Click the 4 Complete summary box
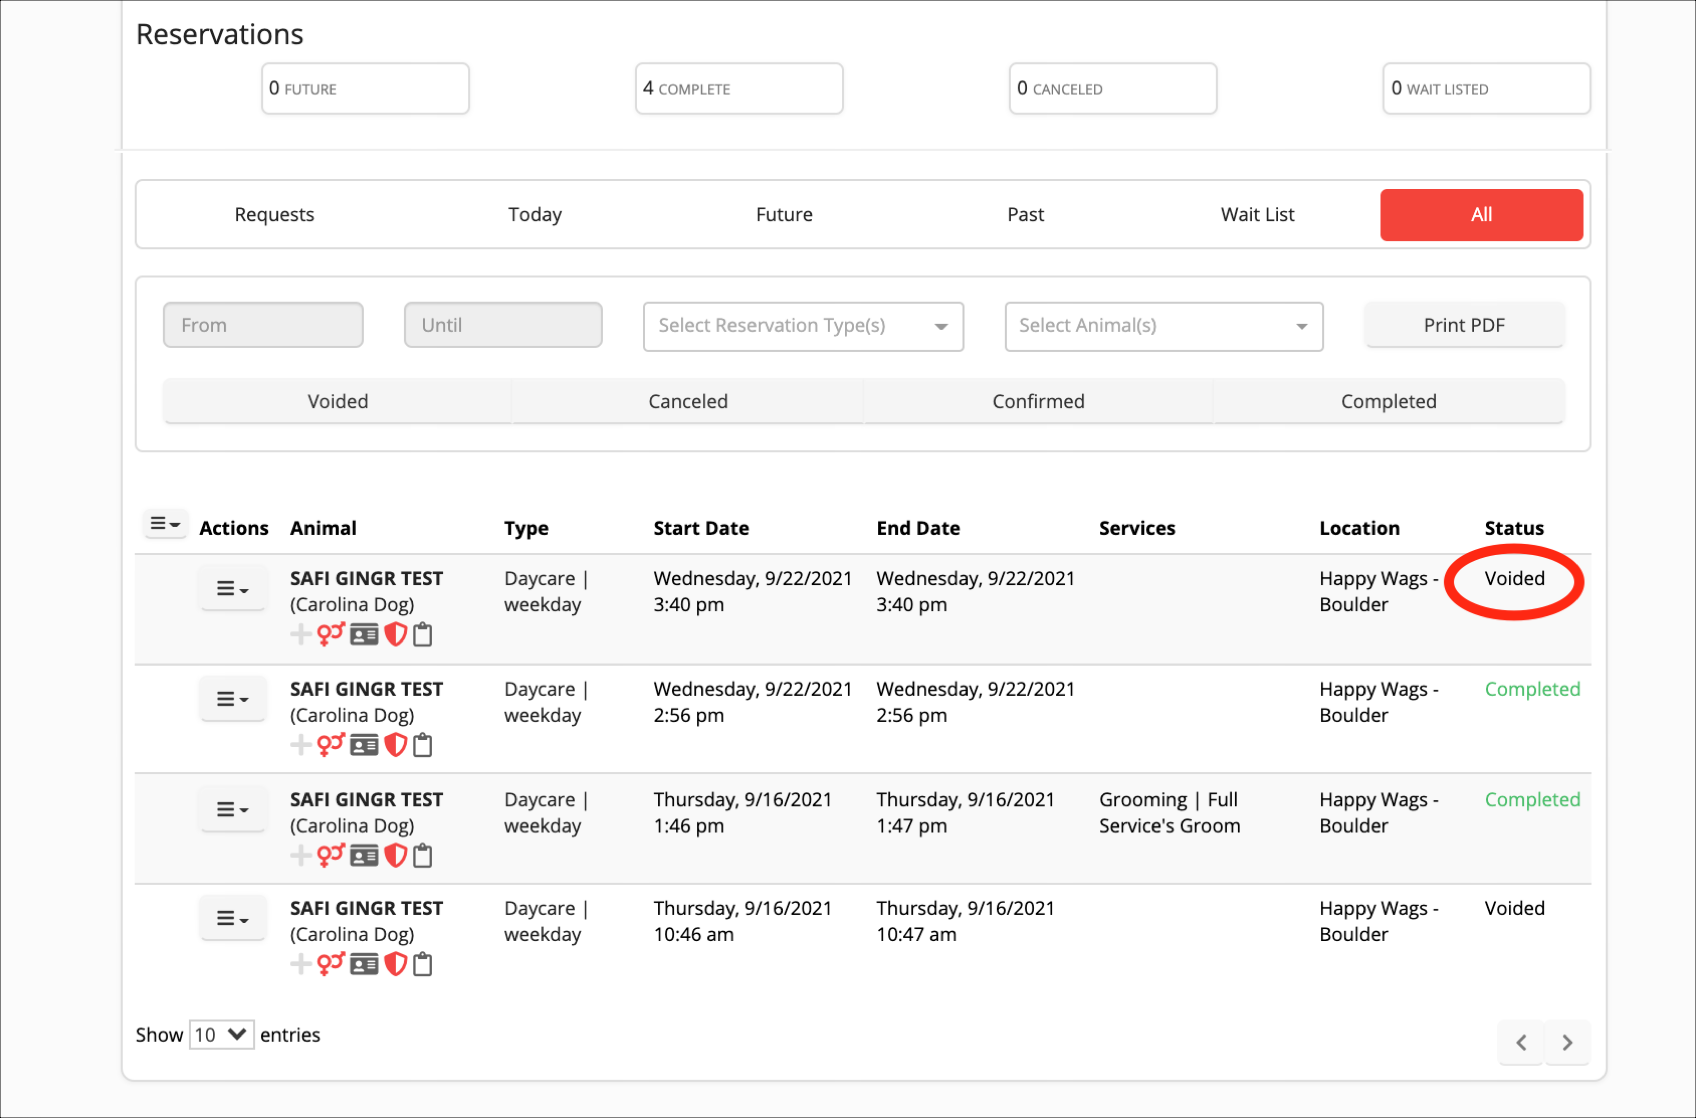 [739, 89]
